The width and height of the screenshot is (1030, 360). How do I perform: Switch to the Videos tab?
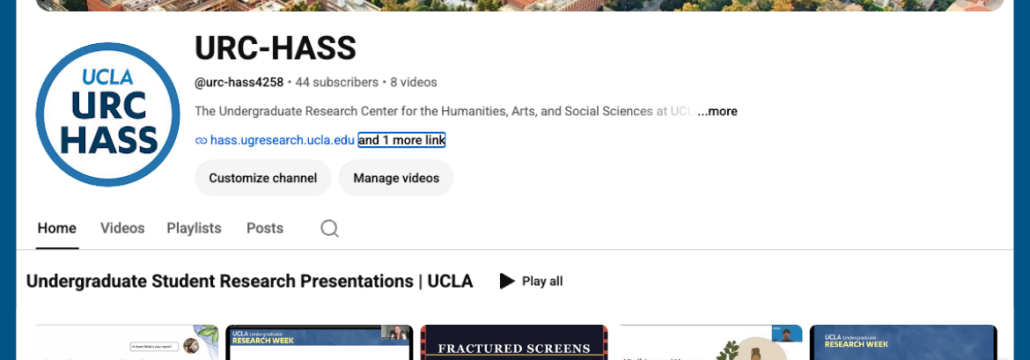(122, 228)
